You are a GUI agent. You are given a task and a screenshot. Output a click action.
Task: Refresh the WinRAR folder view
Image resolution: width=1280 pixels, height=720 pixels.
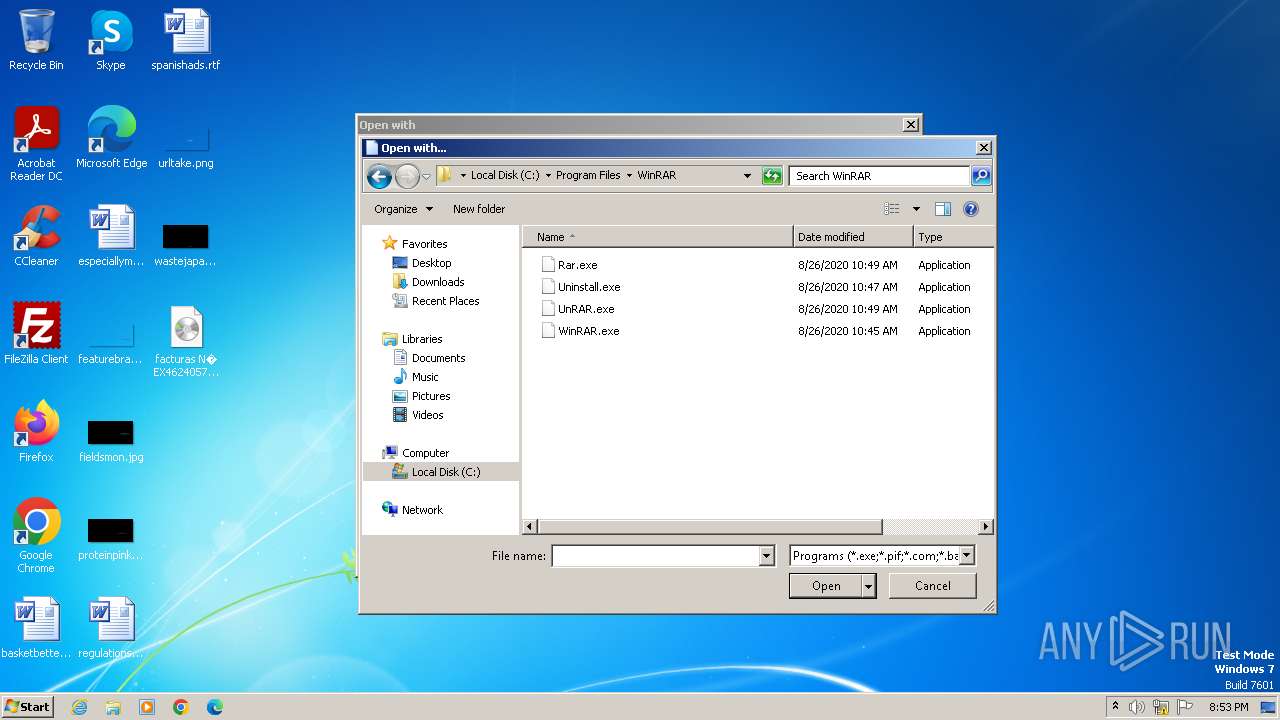(x=772, y=176)
